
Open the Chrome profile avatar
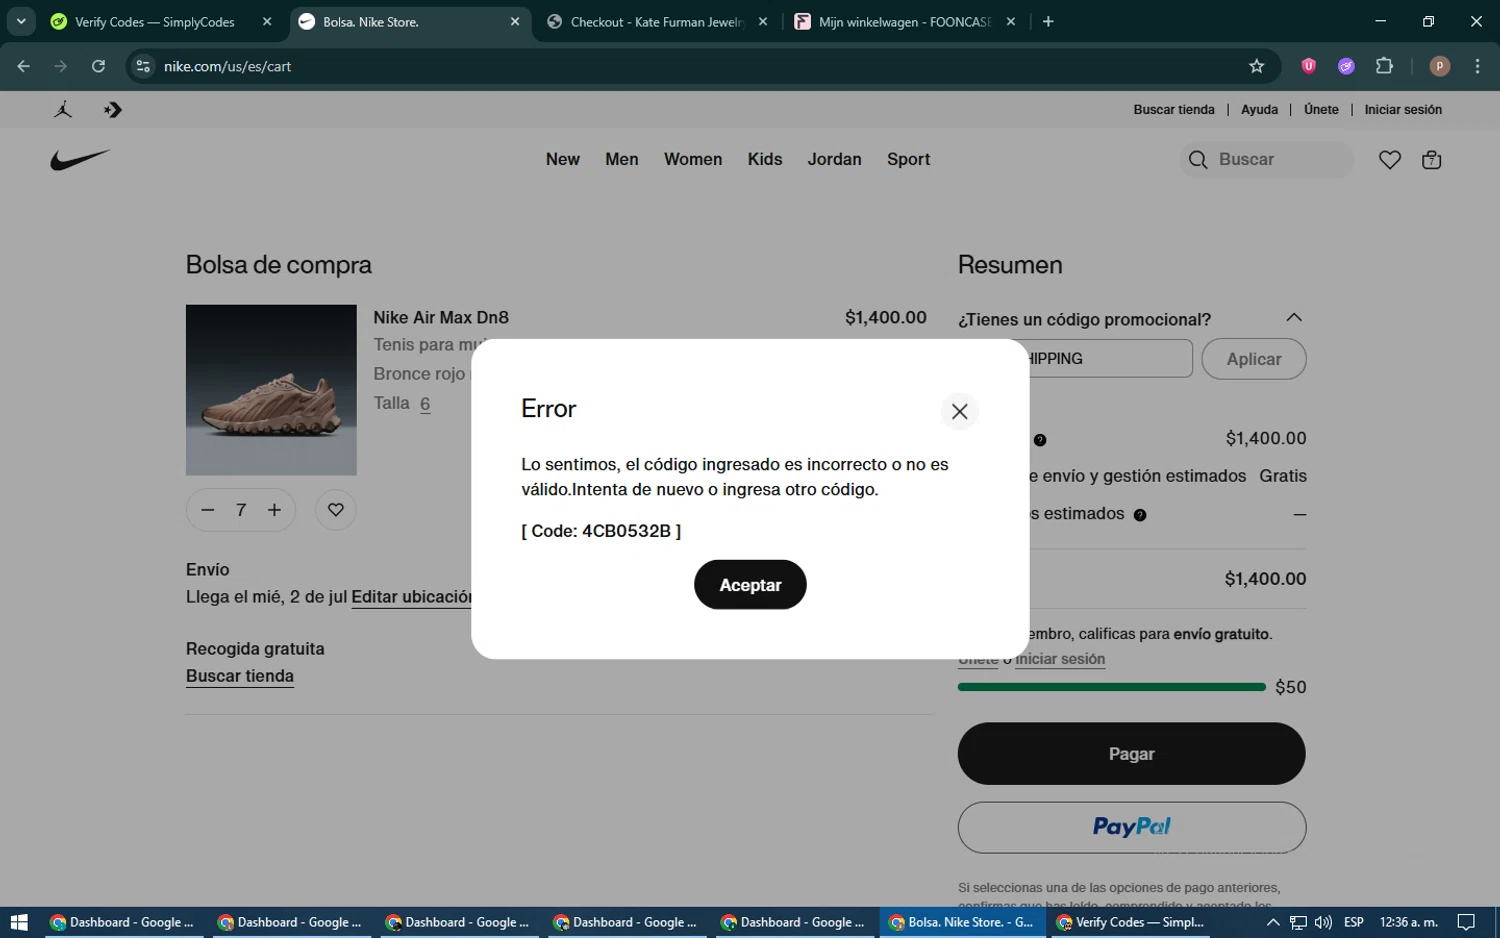(x=1440, y=66)
